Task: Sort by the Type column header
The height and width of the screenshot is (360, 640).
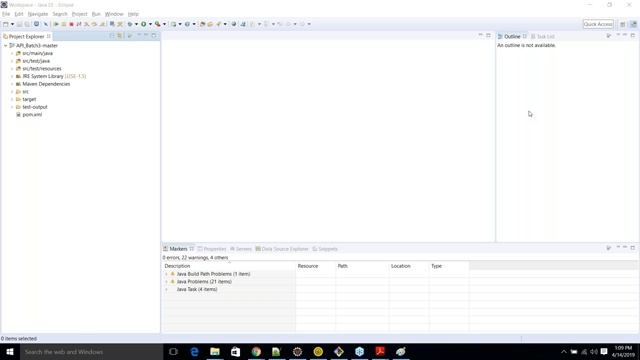Action: pos(449,266)
